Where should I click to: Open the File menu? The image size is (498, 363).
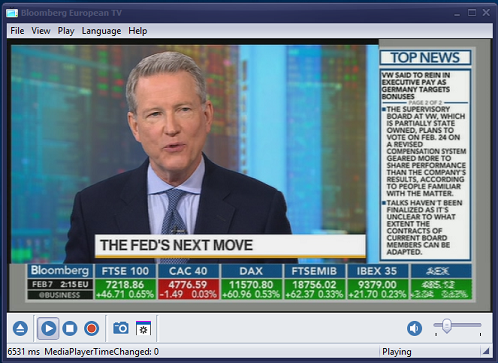pyautogui.click(x=17, y=31)
